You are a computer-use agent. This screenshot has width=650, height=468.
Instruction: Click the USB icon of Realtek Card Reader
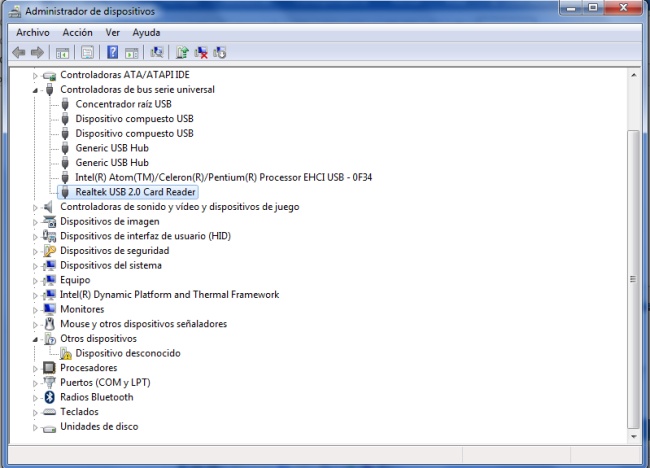tap(65, 192)
